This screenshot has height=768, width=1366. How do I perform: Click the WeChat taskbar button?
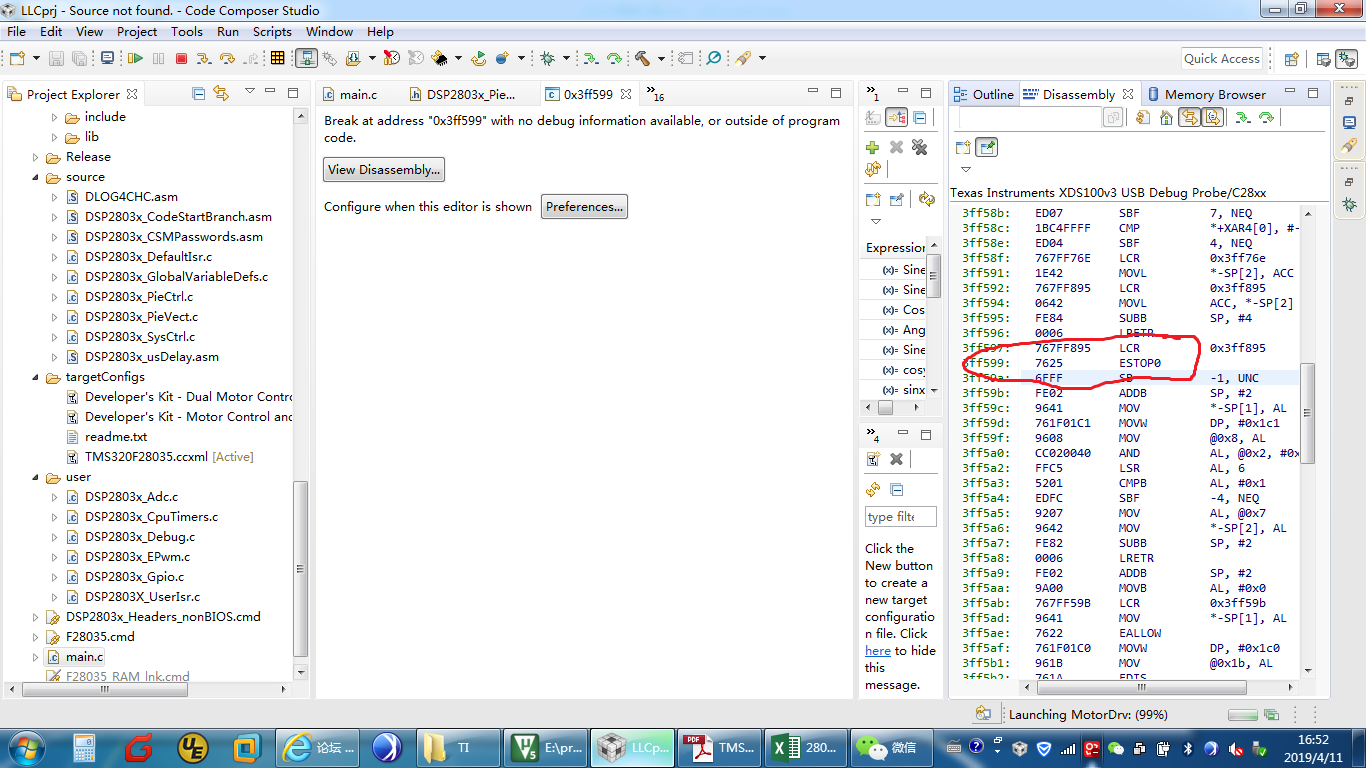click(893, 747)
